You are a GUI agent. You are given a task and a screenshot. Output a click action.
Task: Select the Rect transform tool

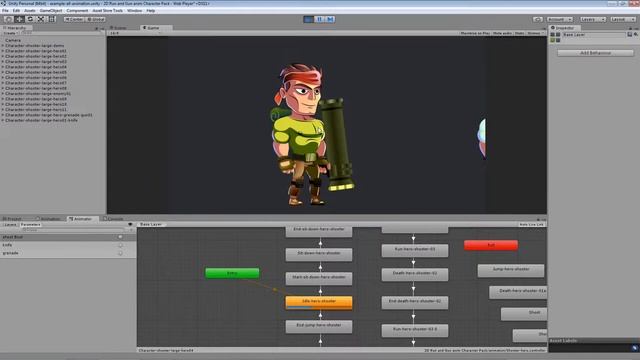coord(52,19)
